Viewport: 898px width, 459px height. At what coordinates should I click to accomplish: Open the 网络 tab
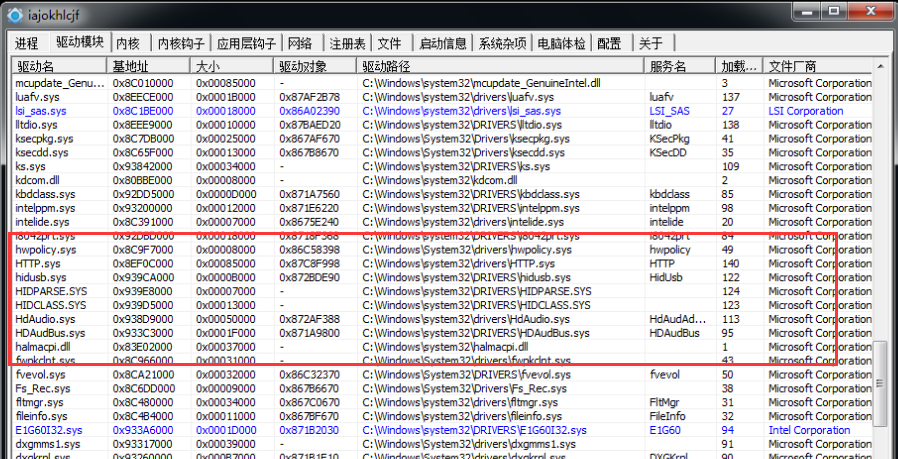point(300,43)
